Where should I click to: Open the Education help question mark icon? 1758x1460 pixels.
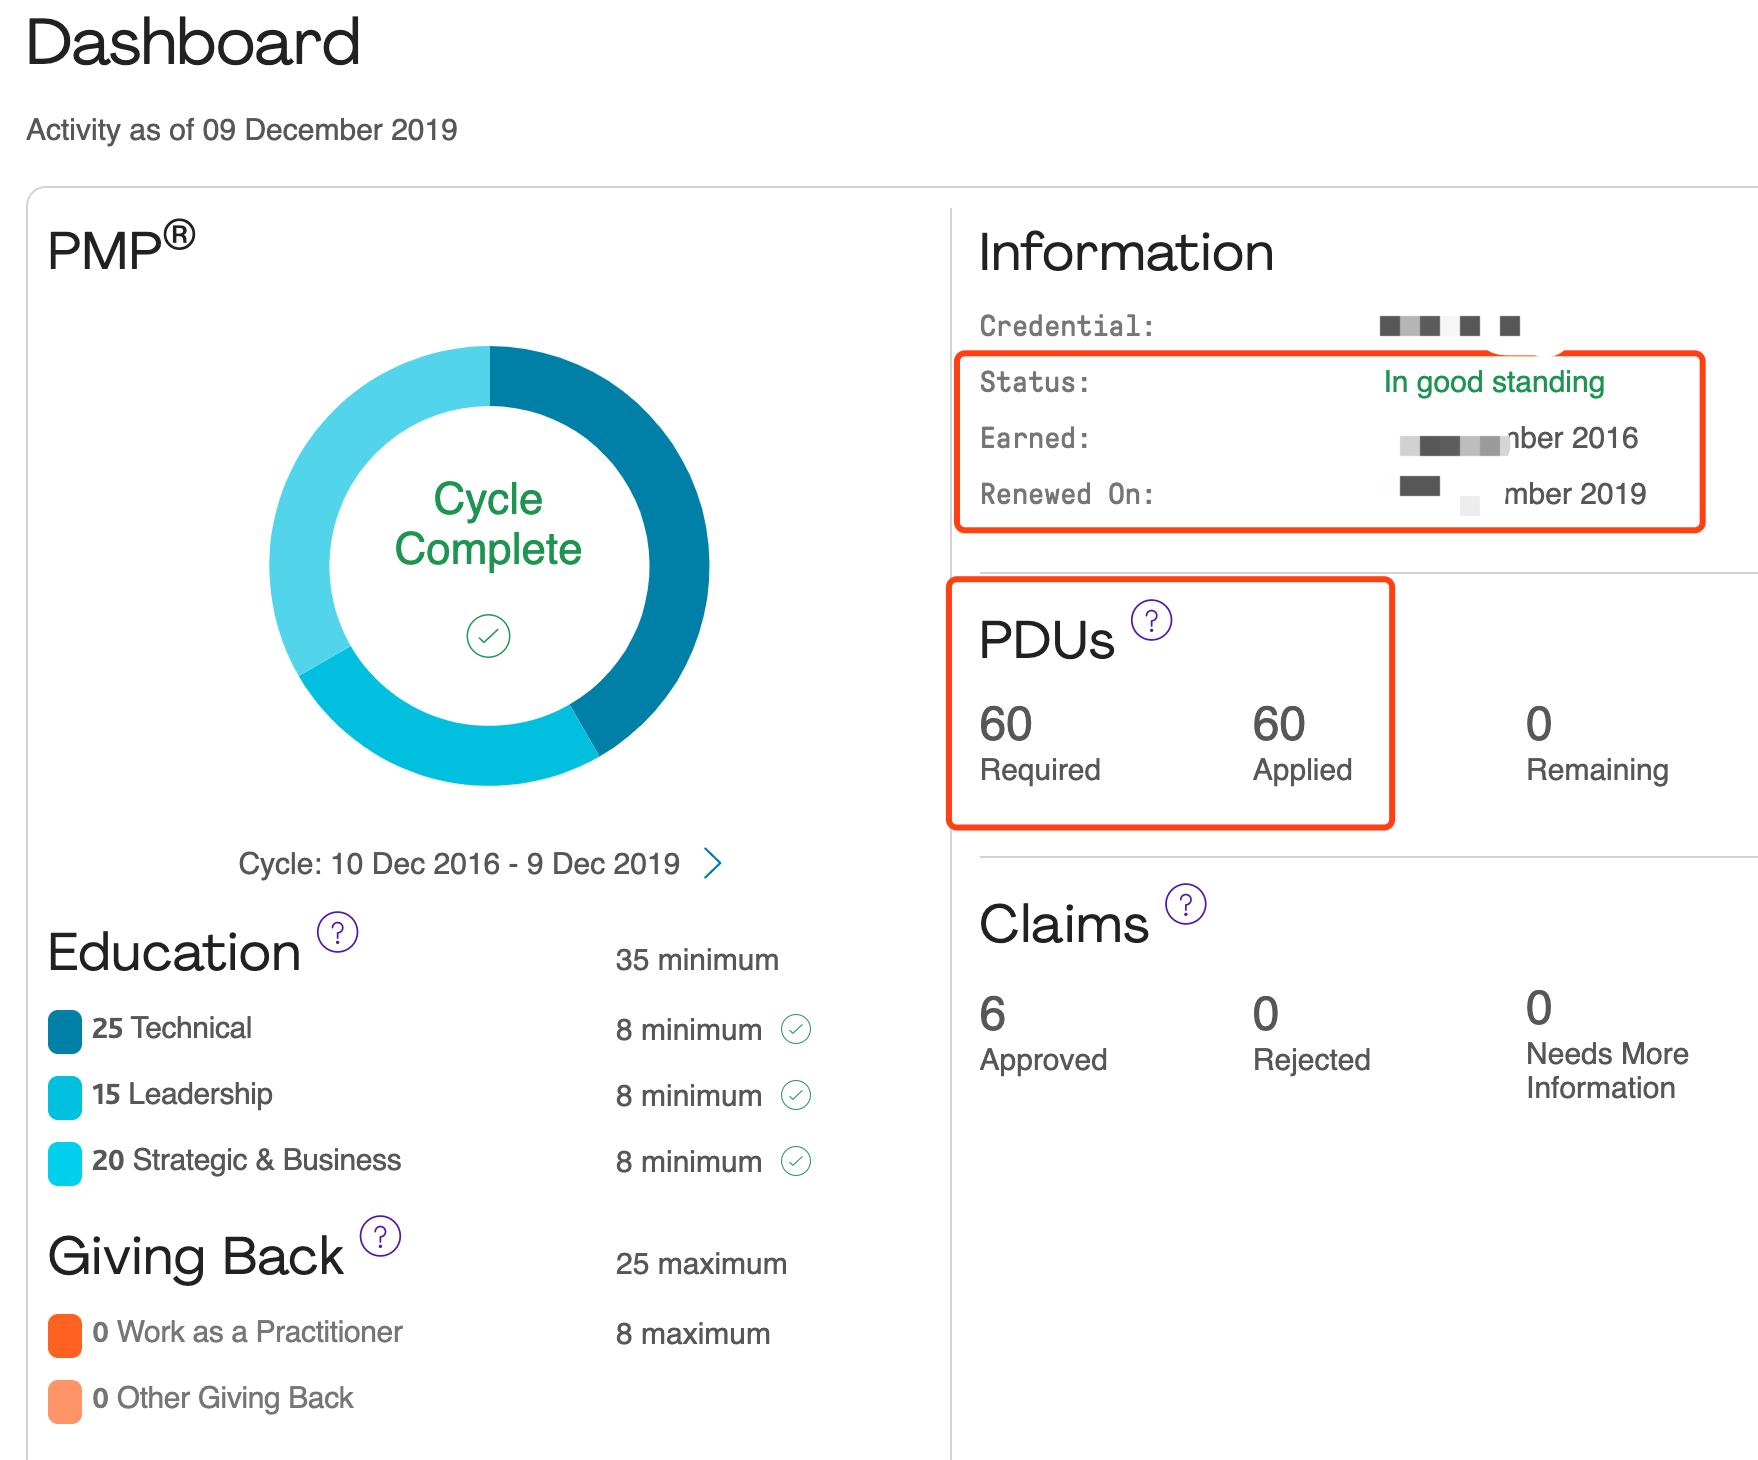click(338, 933)
